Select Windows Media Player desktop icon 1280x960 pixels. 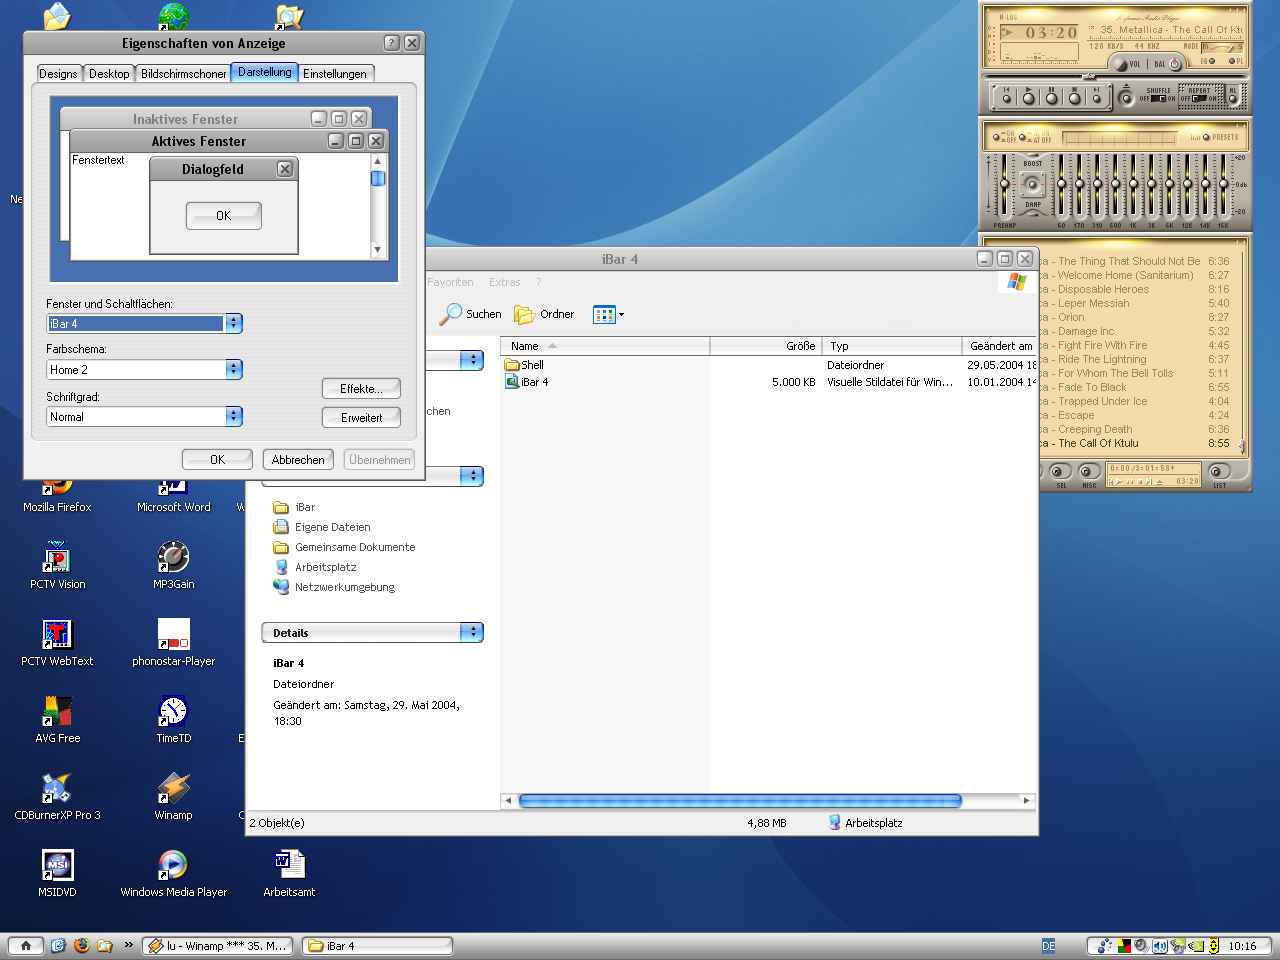tap(173, 873)
